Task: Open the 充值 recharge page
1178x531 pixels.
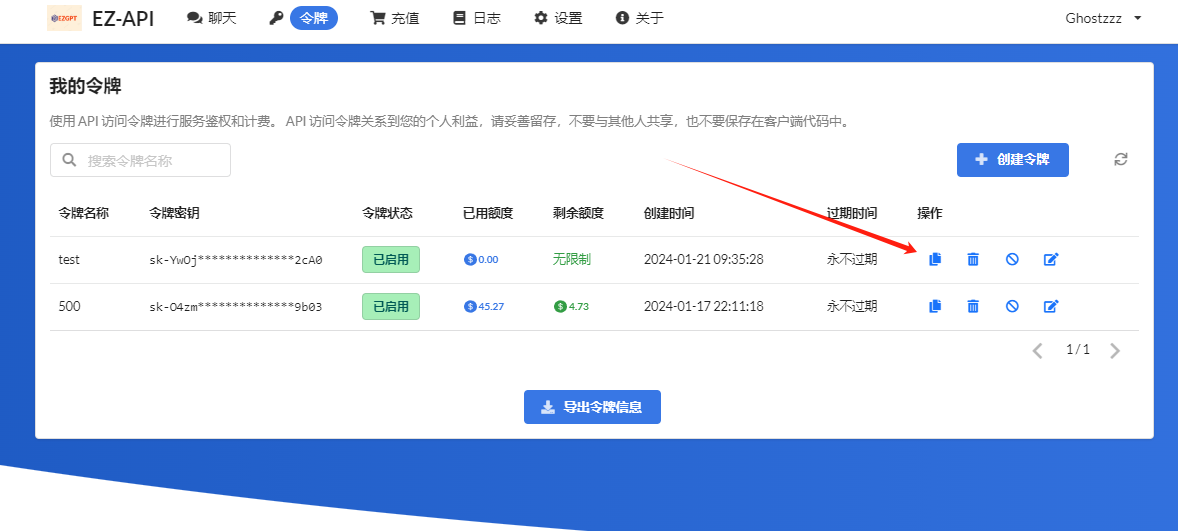Action: tap(395, 18)
